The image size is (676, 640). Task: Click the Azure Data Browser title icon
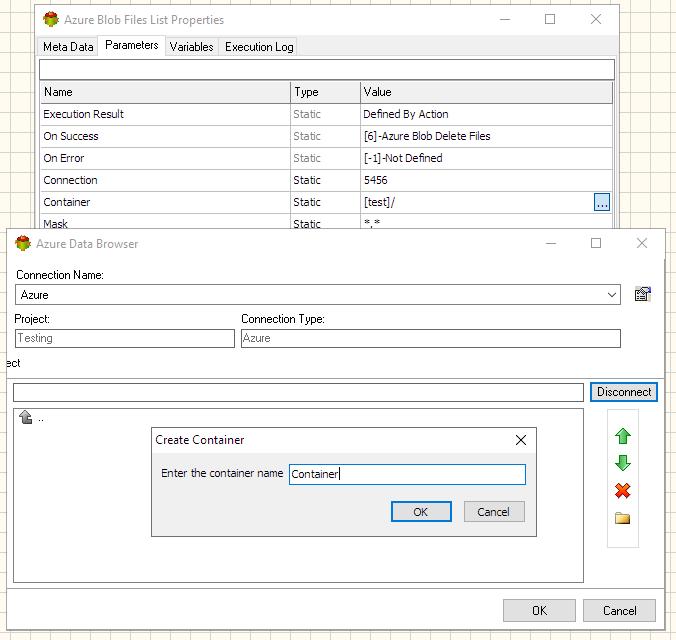(x=23, y=243)
